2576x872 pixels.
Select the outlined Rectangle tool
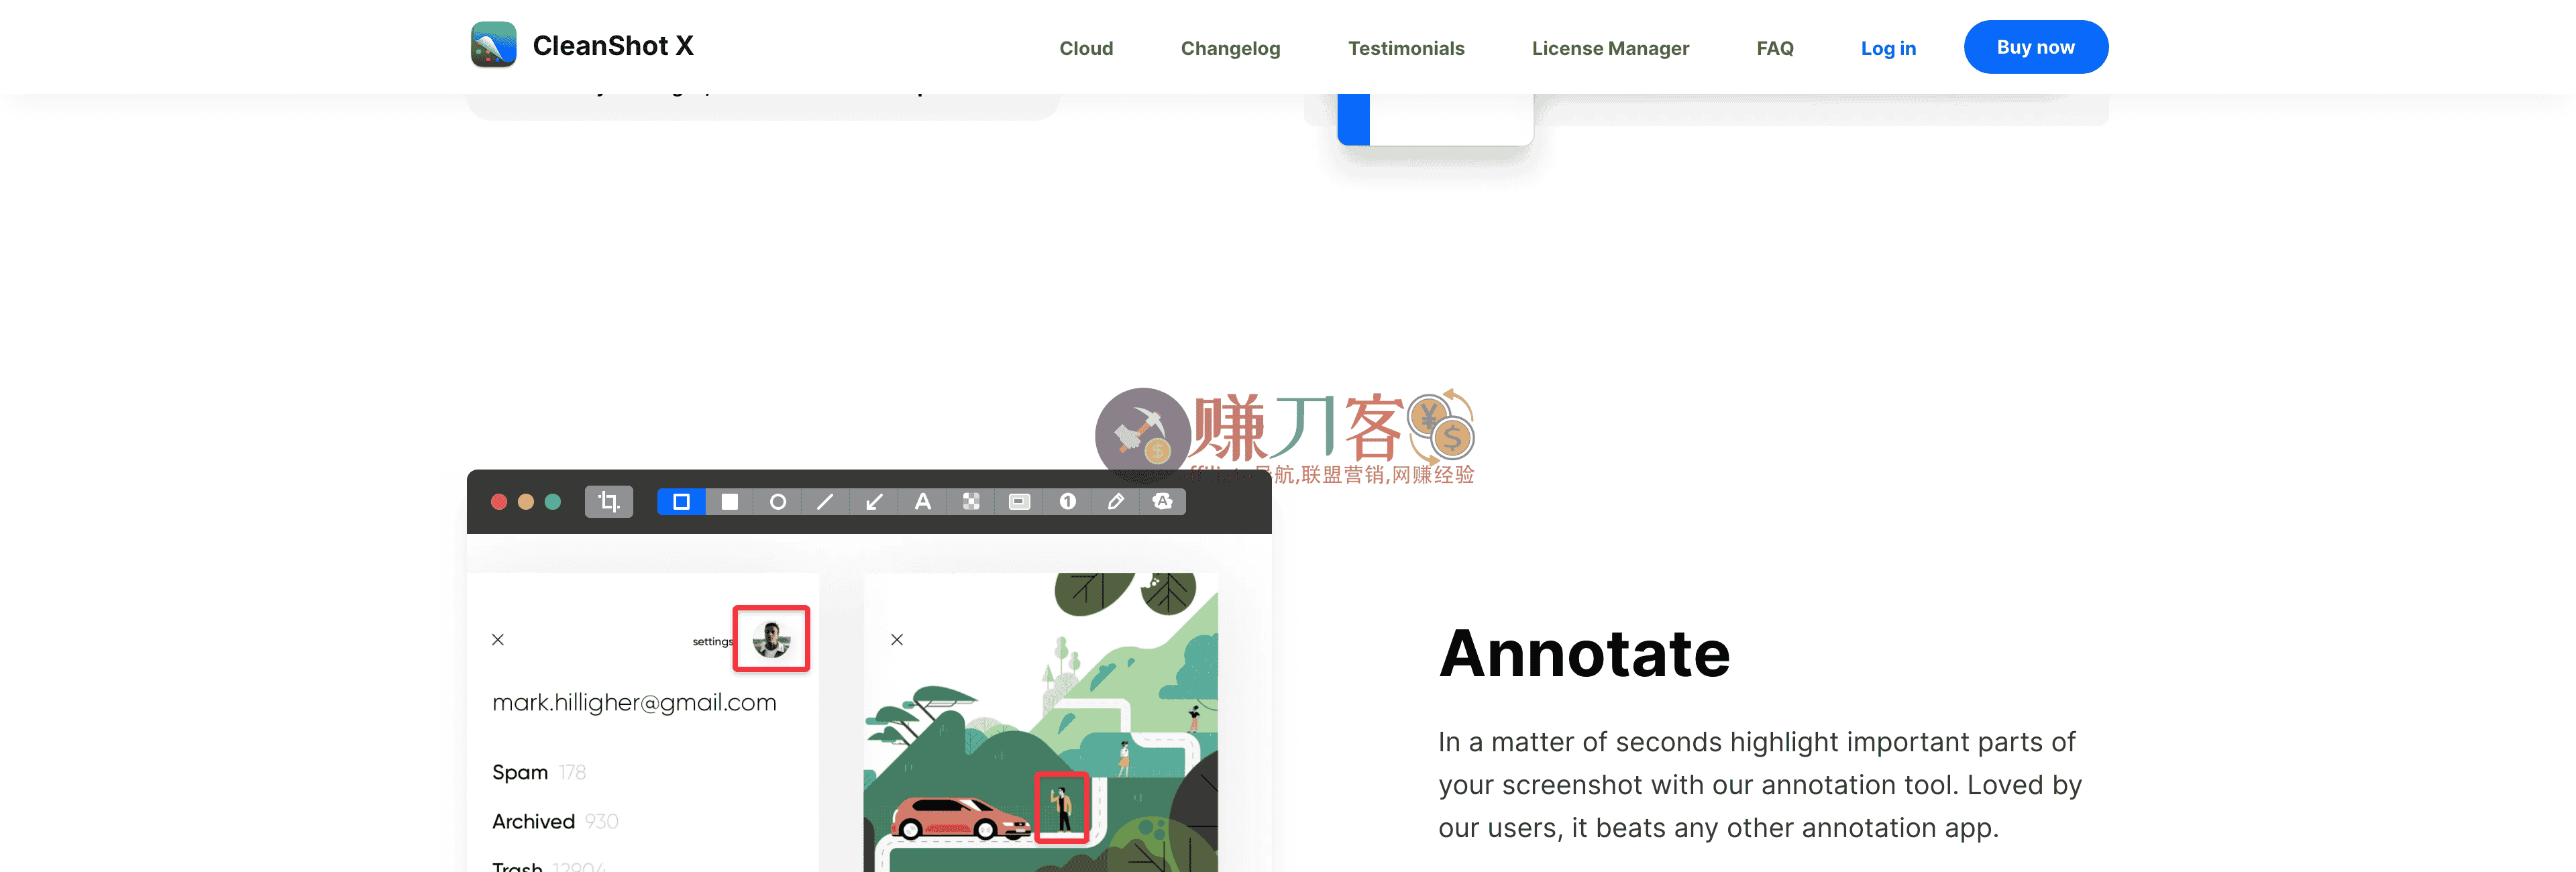[681, 501]
